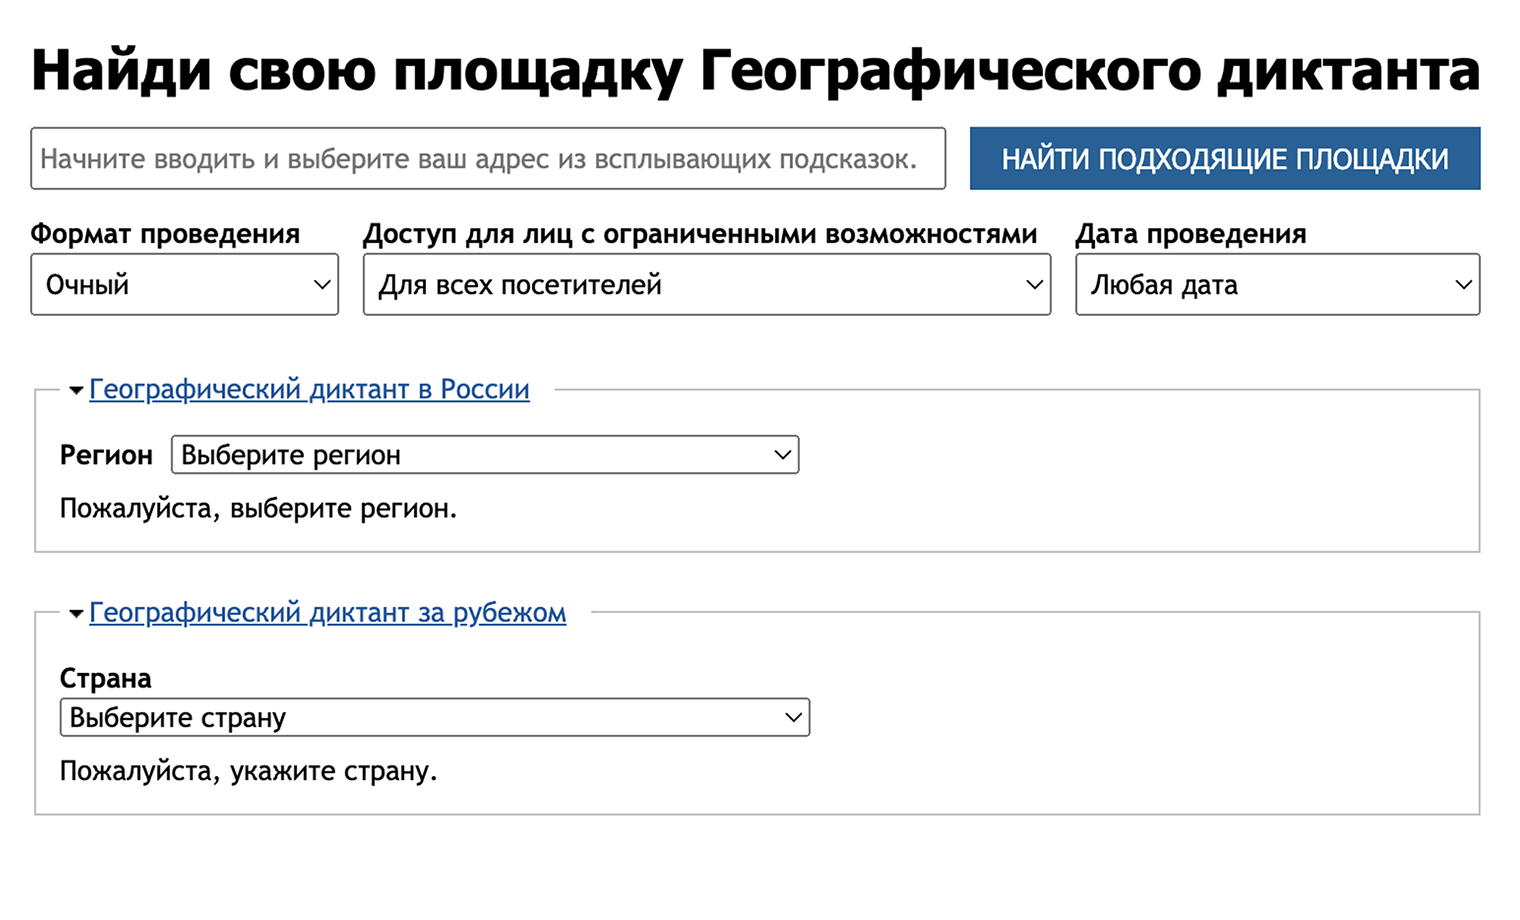Screen dimensions: 1520x920
Task: Click the Дата проведения label
Action: pyautogui.click(x=1191, y=234)
